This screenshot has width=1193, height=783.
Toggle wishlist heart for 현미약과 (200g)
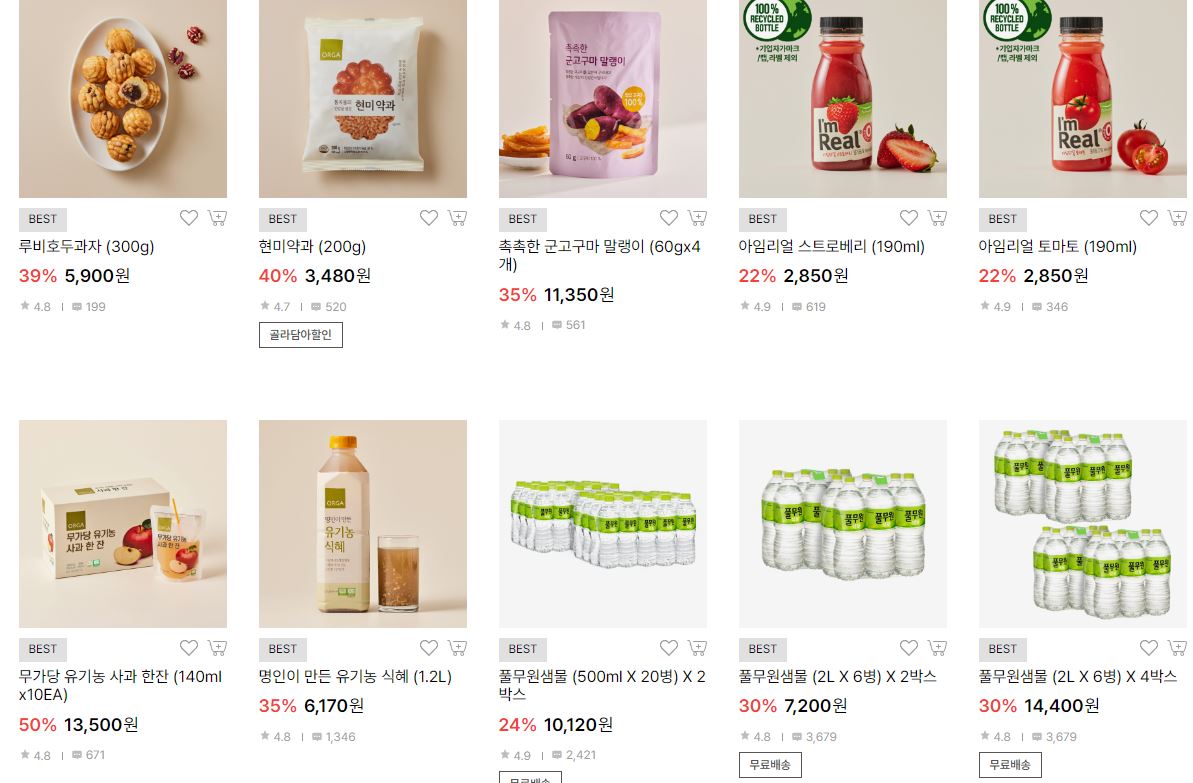pos(429,218)
